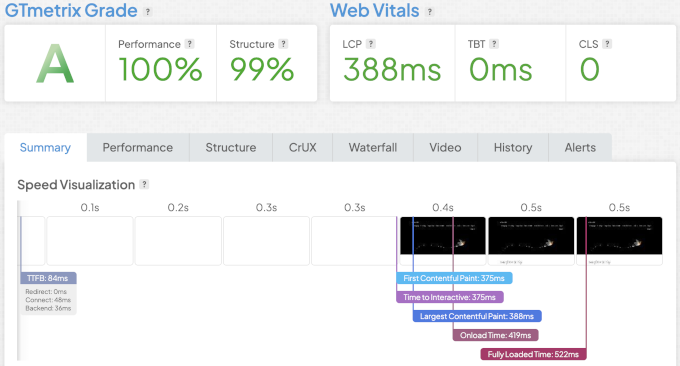Open the blank 0.1s filmstrip frame

(90, 241)
